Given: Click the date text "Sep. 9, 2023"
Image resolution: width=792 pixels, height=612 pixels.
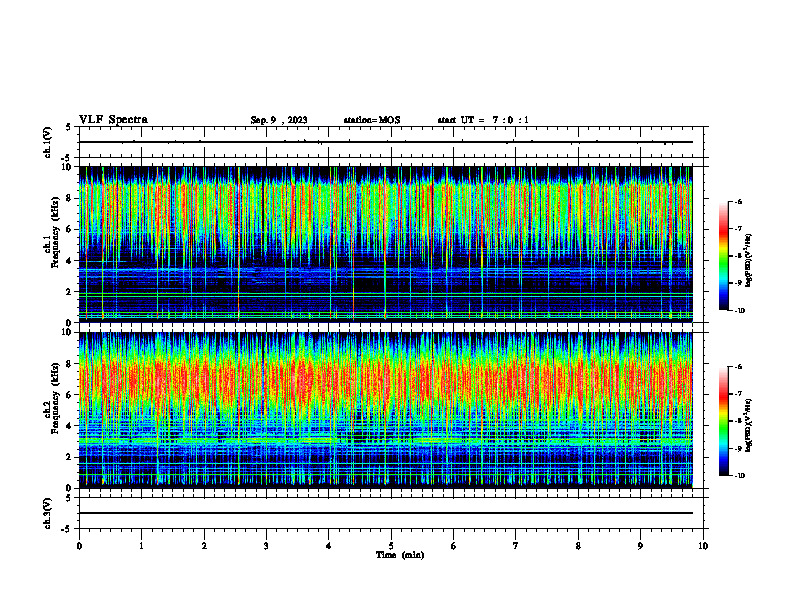Looking at the screenshot, I should [279, 120].
